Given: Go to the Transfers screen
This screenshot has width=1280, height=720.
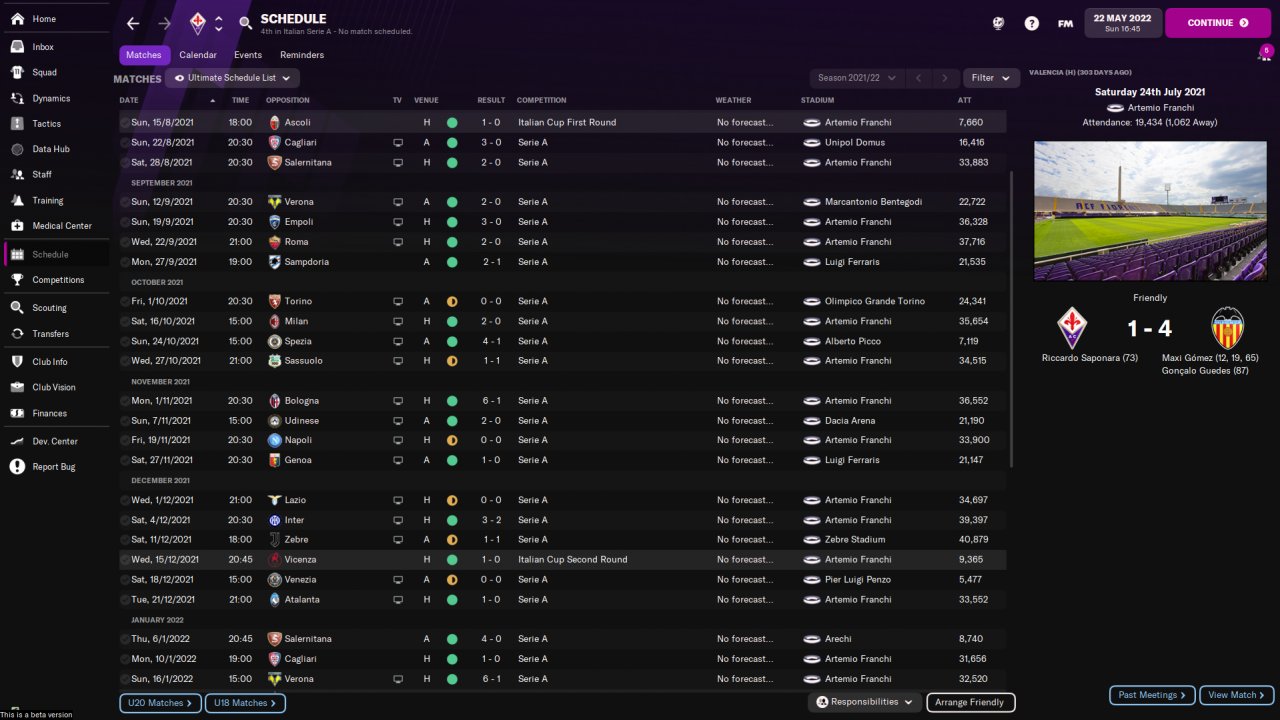Looking at the screenshot, I should 55,334.
